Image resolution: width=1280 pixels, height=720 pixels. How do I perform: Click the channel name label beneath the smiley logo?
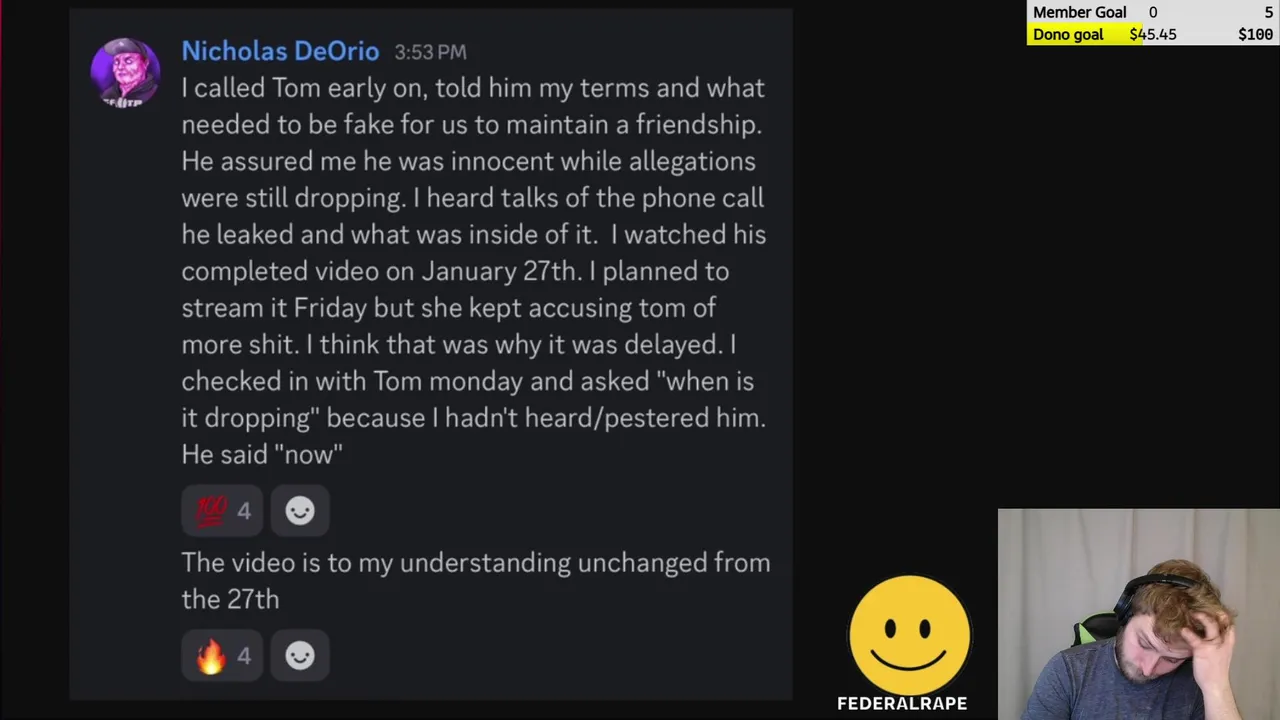[902, 703]
